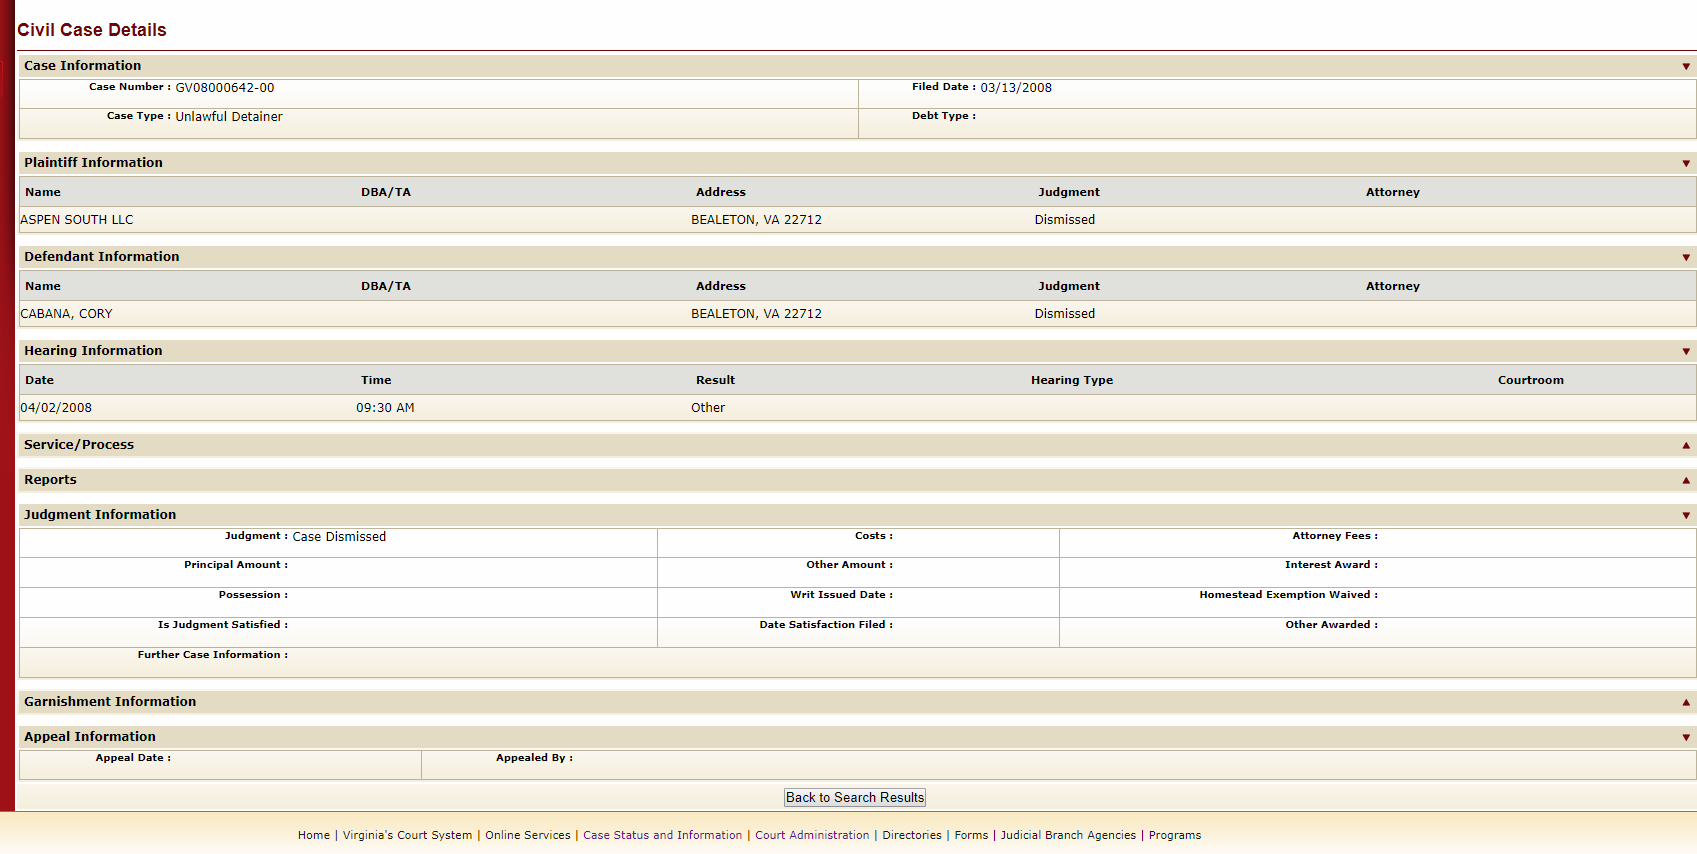Open the Forms footer link
1697x854 pixels.
(971, 835)
